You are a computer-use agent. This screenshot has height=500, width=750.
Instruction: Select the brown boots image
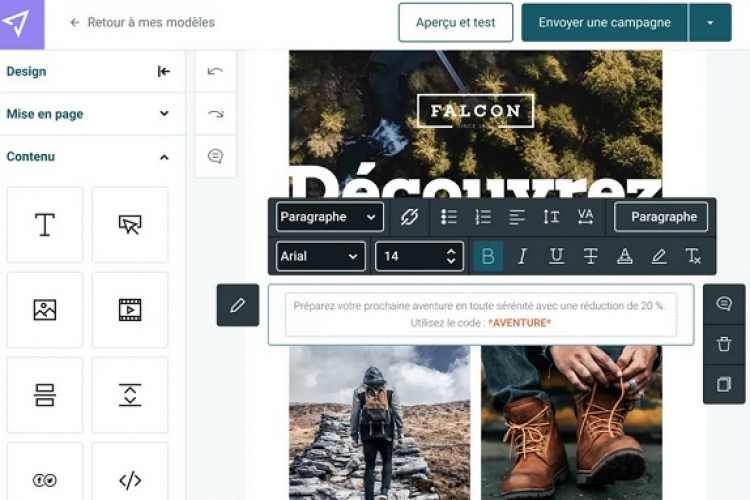tap(572, 423)
